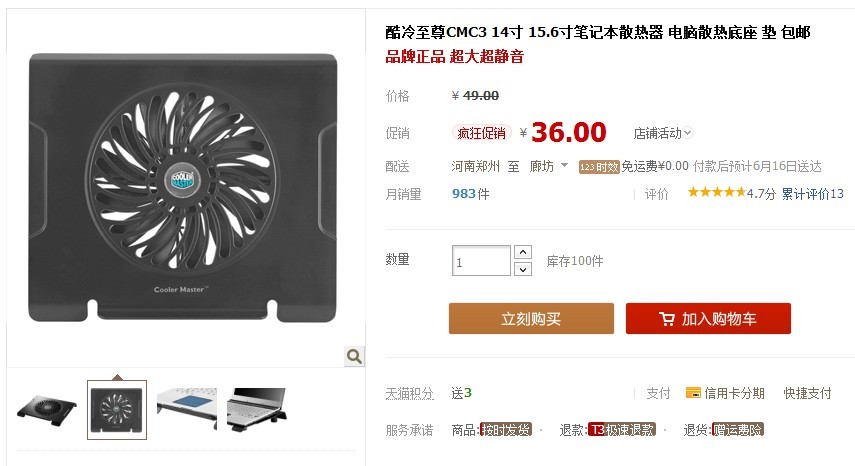Expand the 店铺活动 dropdown

[x=663, y=133]
